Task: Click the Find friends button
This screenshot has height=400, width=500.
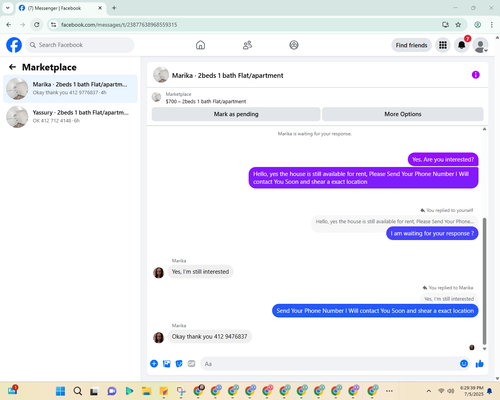Action: (x=411, y=45)
